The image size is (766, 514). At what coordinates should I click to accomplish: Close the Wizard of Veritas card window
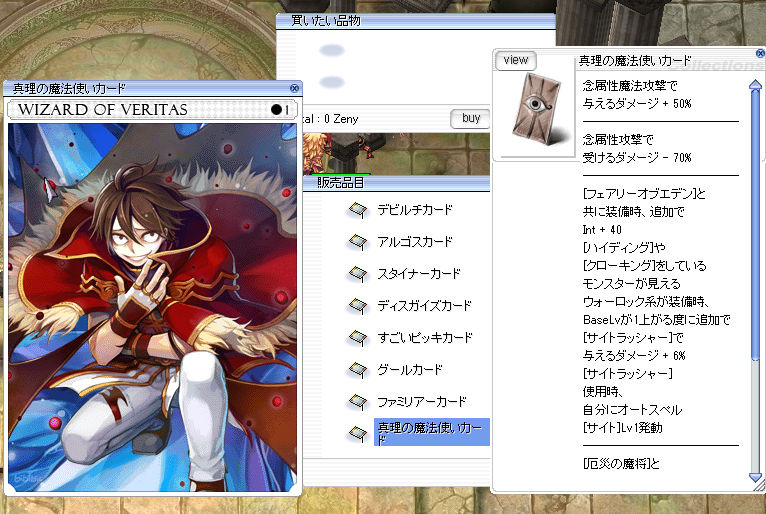click(294, 88)
